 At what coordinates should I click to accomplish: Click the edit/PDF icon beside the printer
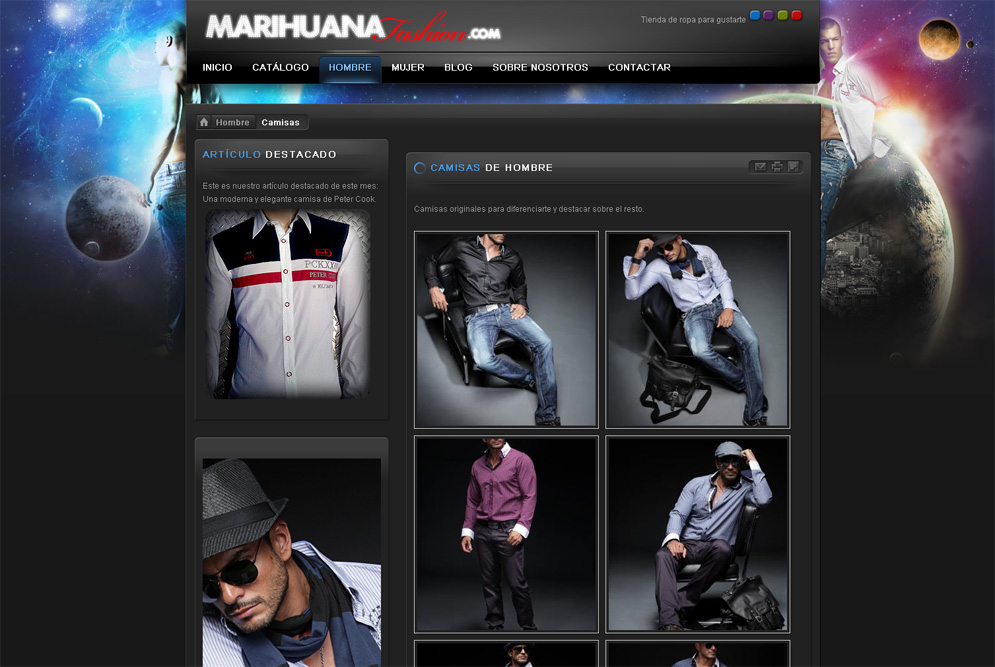pos(793,167)
